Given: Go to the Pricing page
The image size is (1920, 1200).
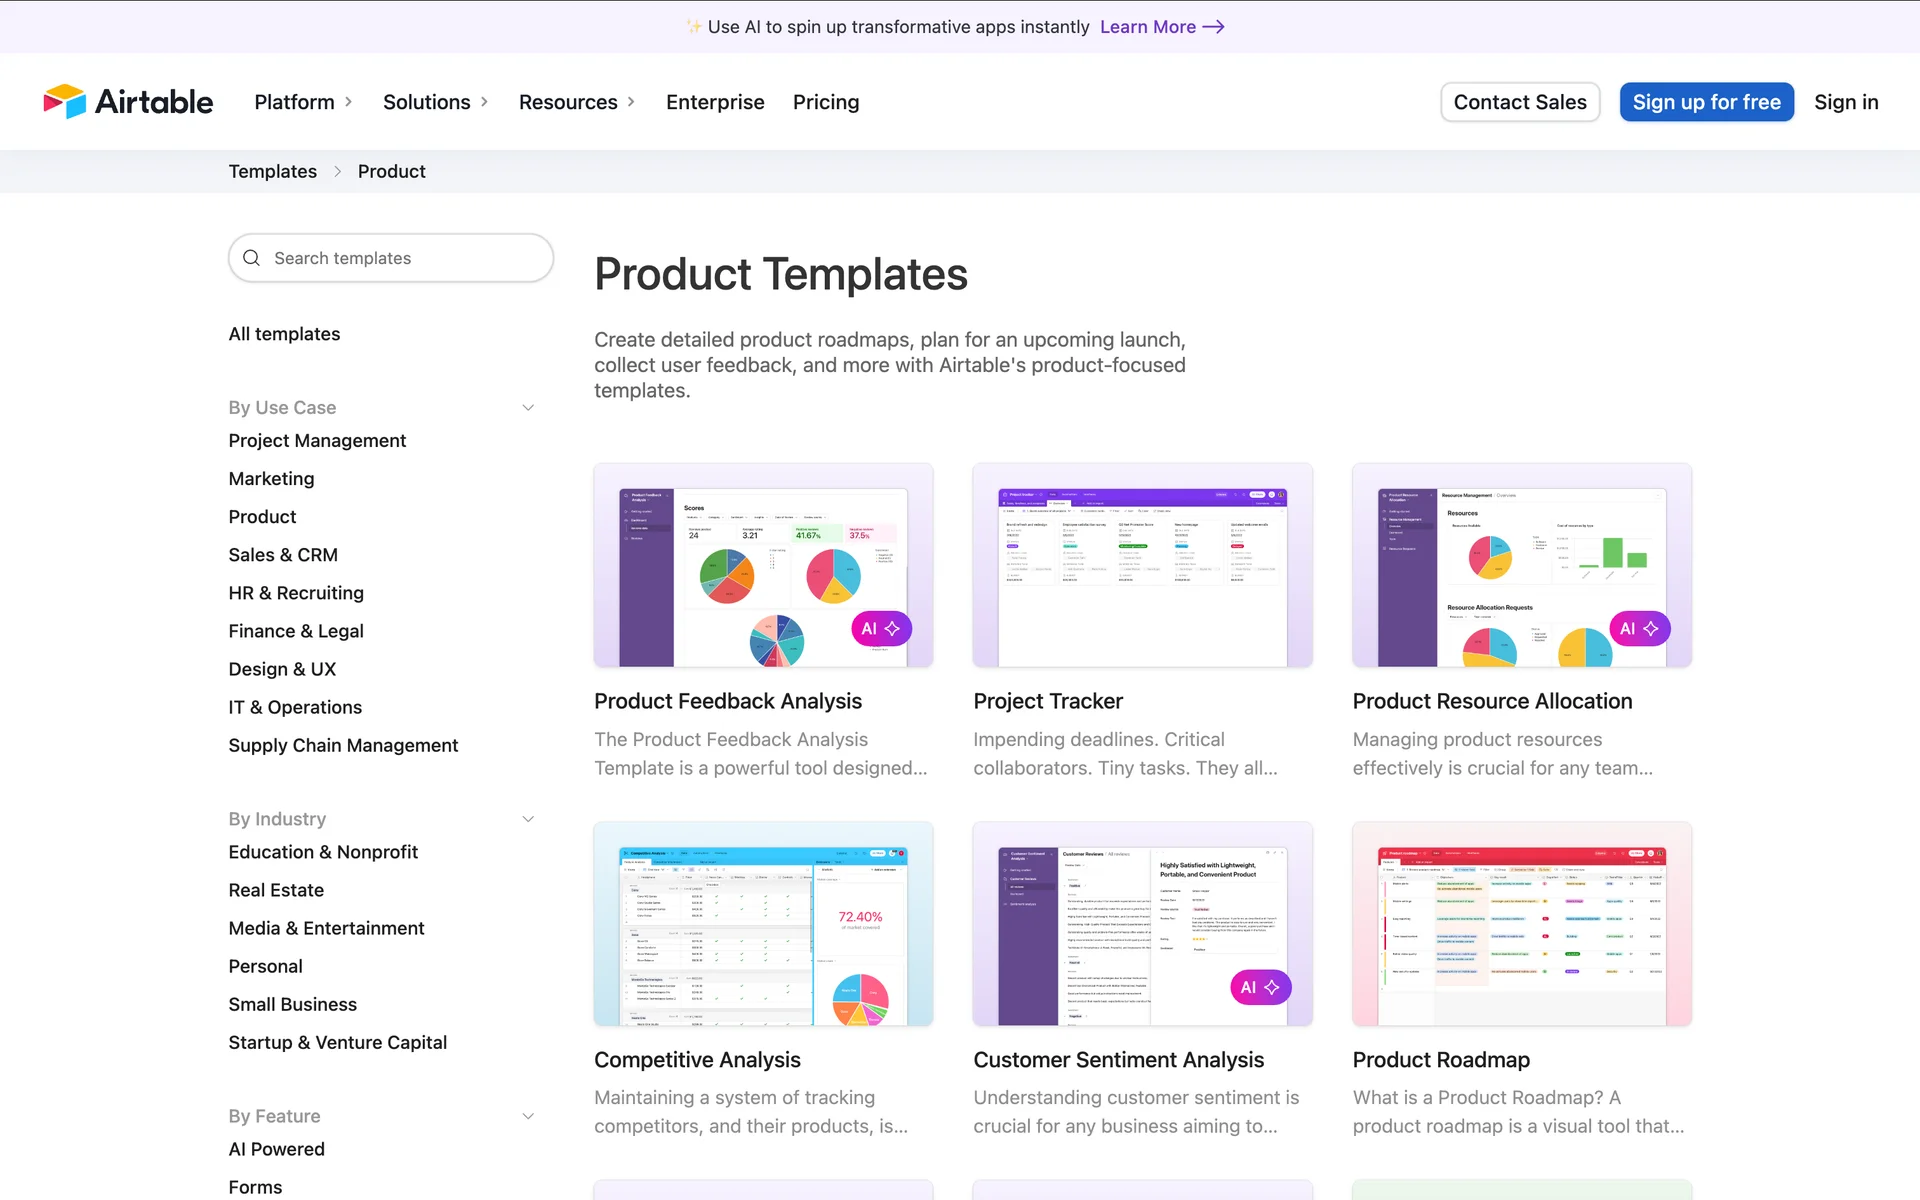Looking at the screenshot, I should pyautogui.click(x=826, y=102).
